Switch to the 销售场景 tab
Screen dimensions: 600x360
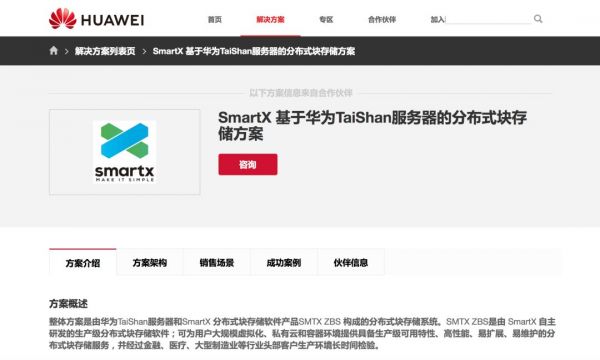tap(217, 263)
